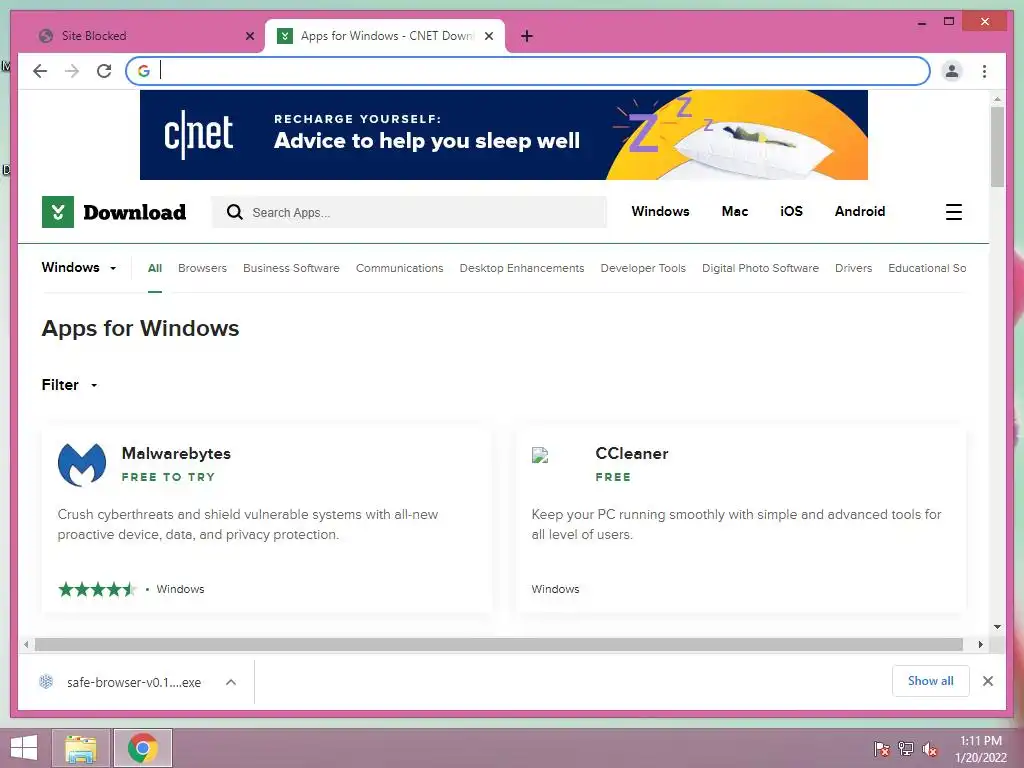
Task: Click the Malwarebytes star rating
Action: [x=97, y=590]
